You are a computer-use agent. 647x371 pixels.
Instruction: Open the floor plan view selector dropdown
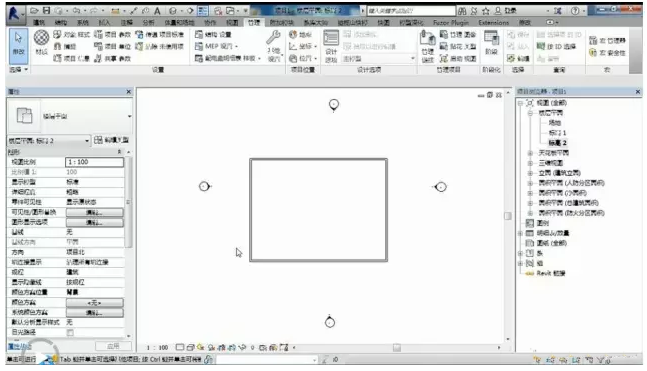click(49, 141)
